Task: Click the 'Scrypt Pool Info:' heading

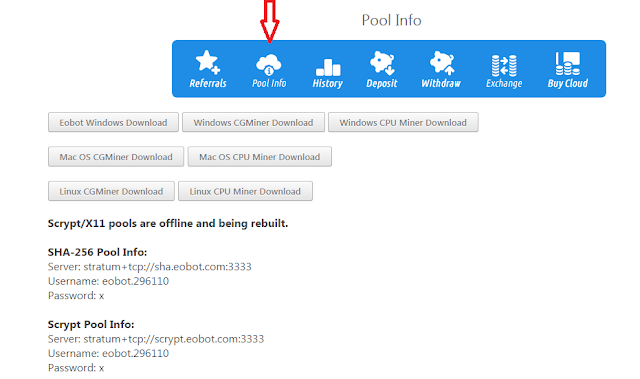Action: (91, 324)
